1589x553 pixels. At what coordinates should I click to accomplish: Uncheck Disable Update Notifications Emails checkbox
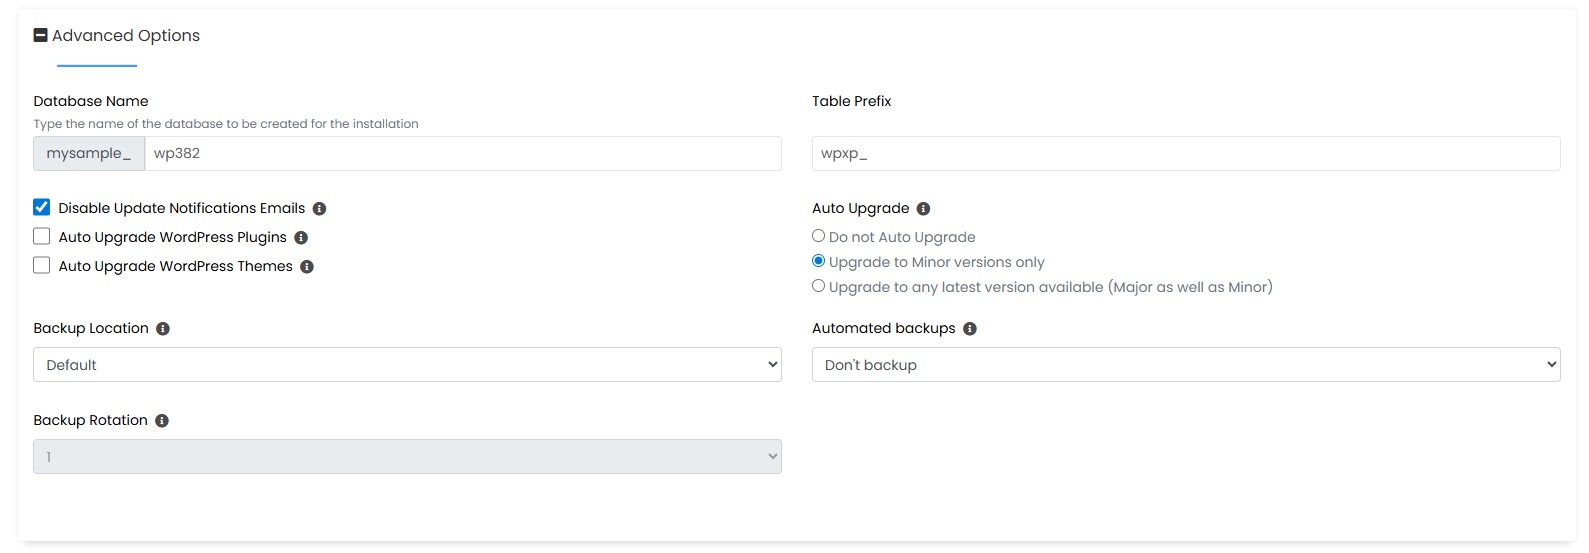pos(42,208)
